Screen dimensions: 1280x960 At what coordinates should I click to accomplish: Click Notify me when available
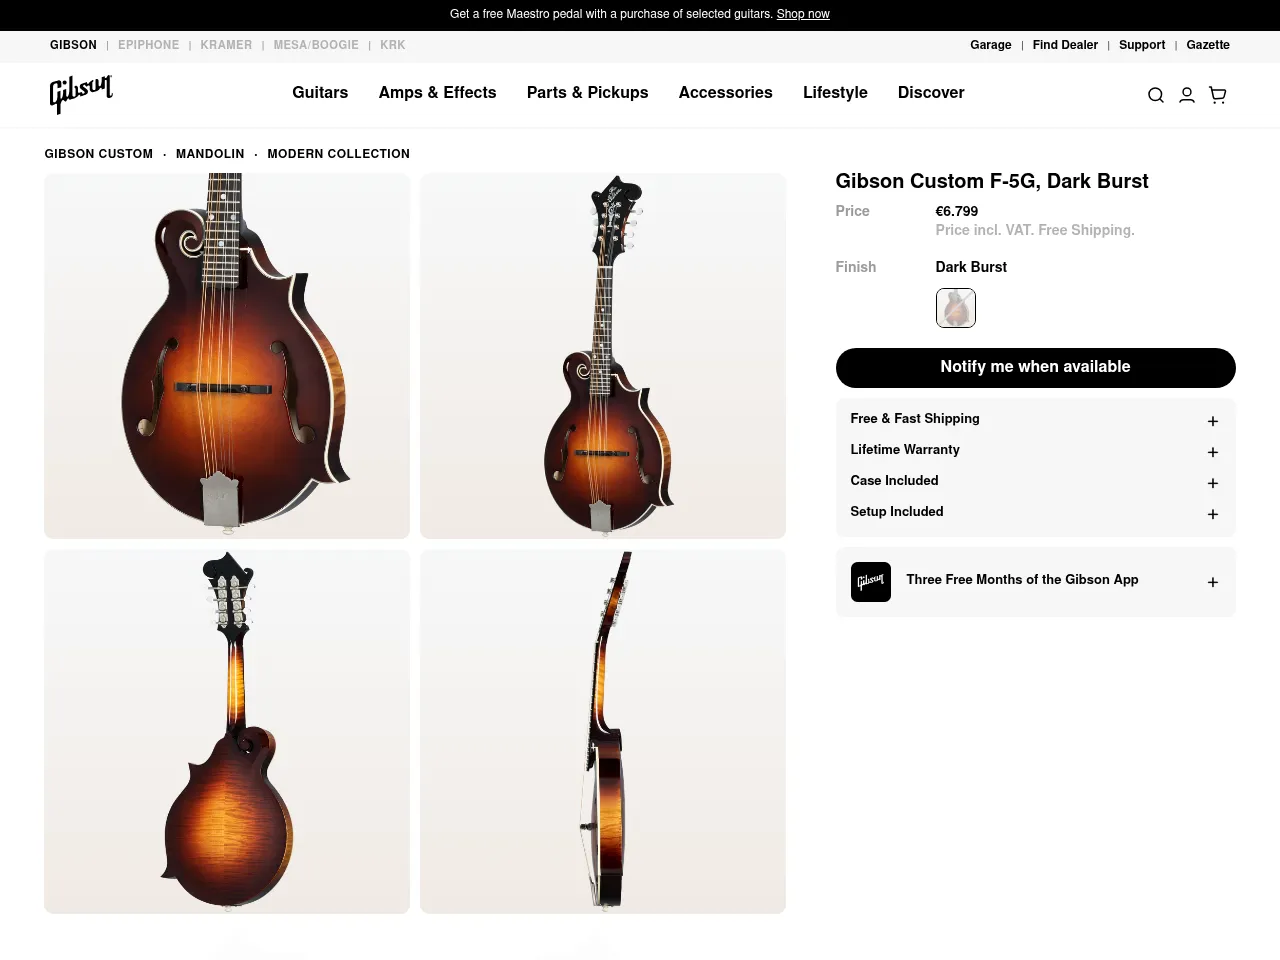coord(1035,367)
